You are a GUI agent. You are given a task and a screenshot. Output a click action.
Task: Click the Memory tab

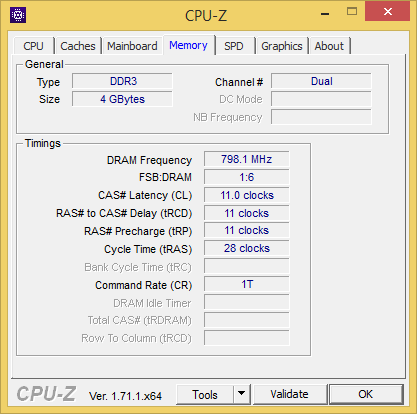click(x=188, y=45)
